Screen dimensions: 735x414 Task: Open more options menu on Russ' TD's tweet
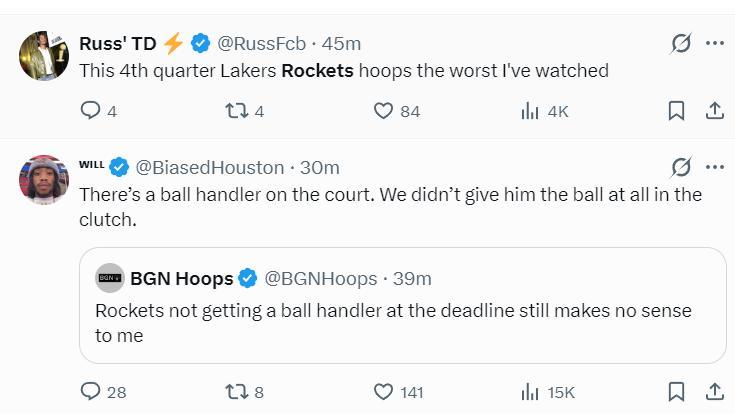[x=714, y=43]
